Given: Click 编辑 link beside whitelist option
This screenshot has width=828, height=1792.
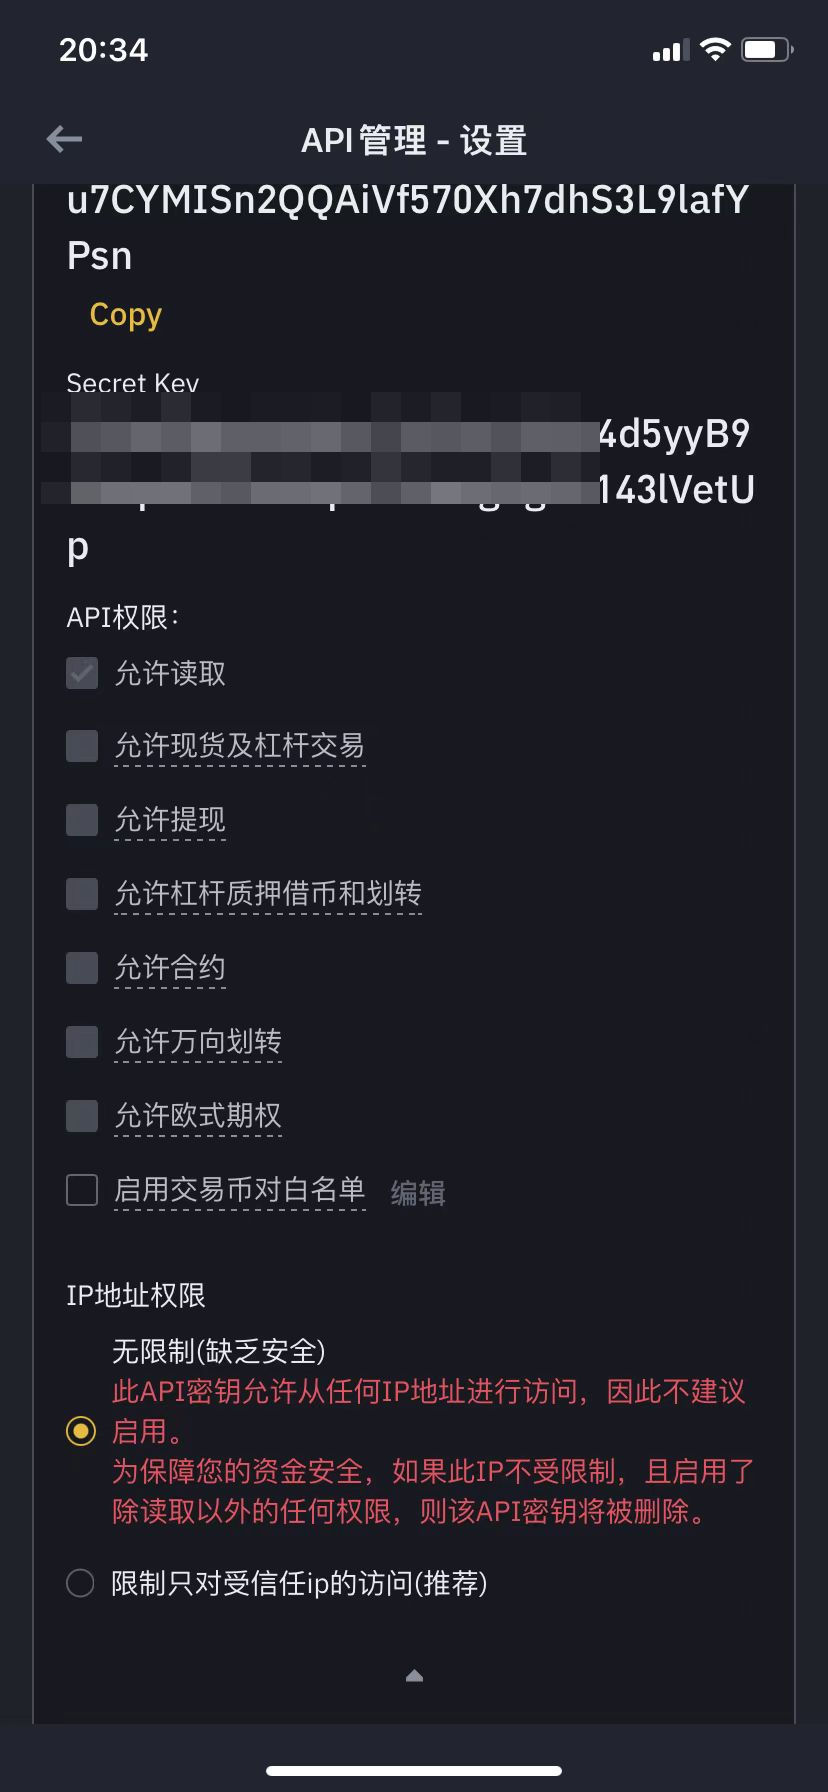Looking at the screenshot, I should tap(418, 1192).
